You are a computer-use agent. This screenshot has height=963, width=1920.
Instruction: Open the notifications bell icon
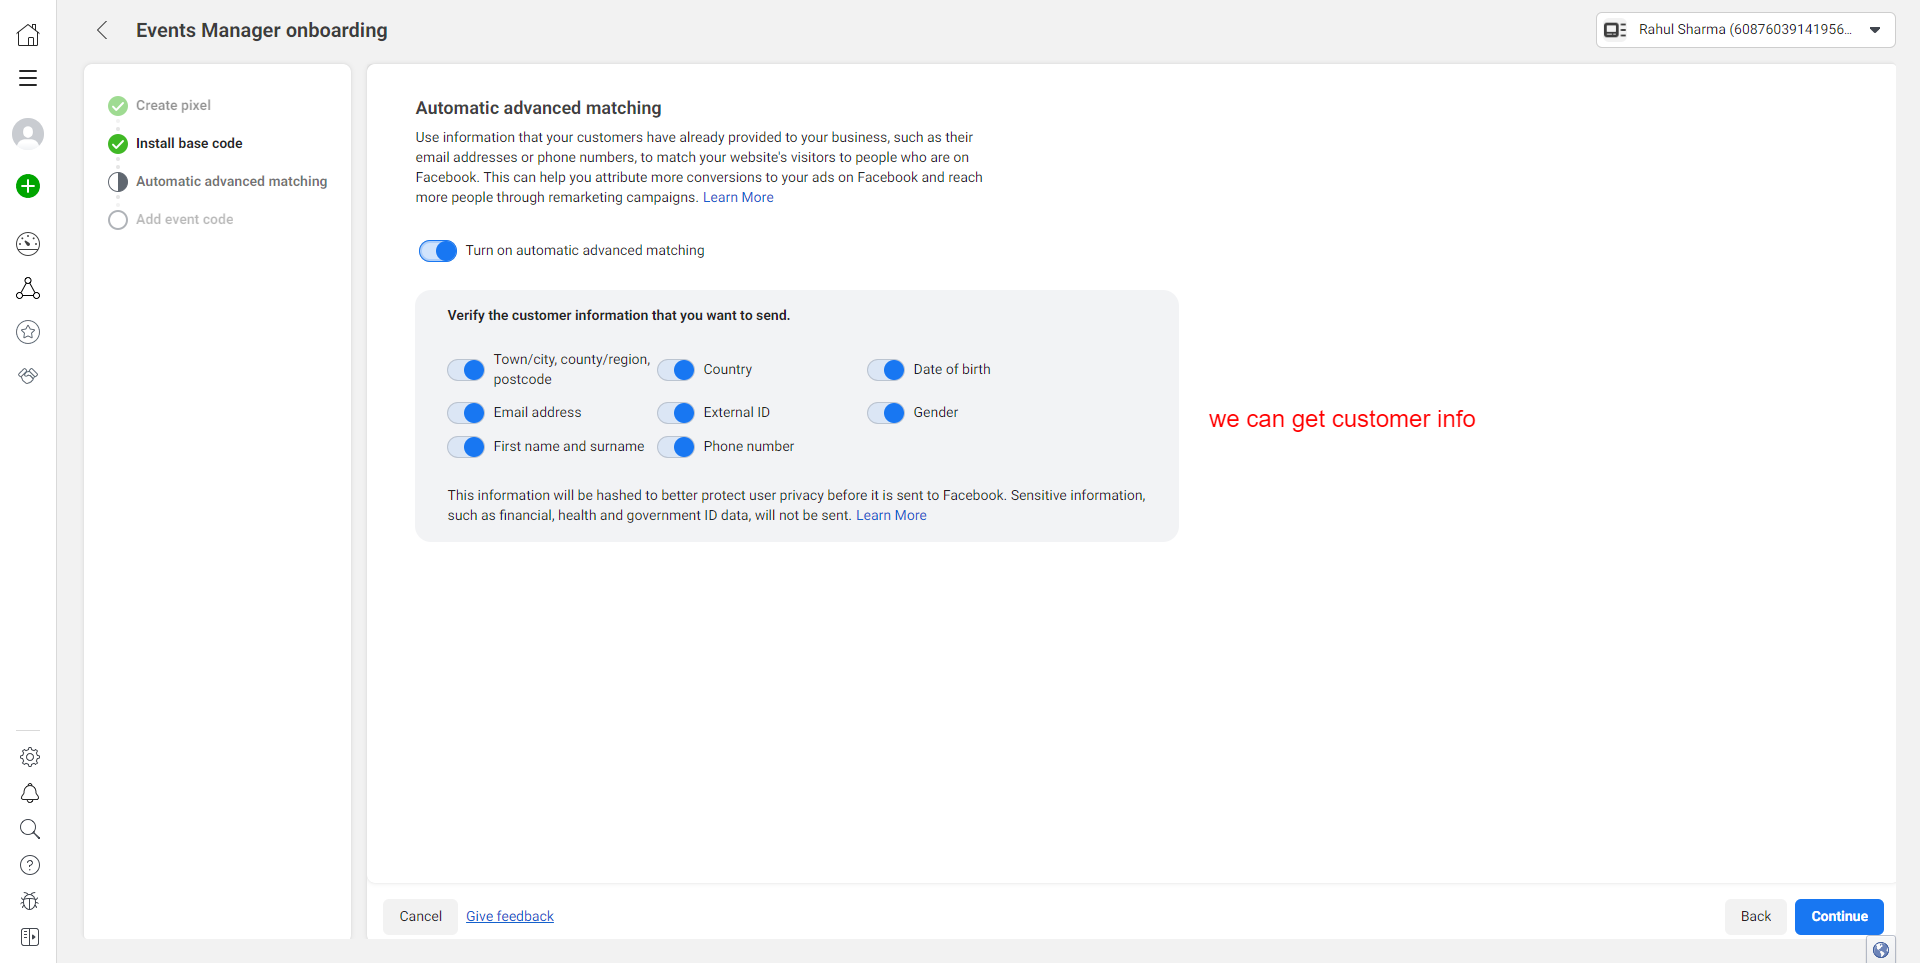[x=30, y=793]
